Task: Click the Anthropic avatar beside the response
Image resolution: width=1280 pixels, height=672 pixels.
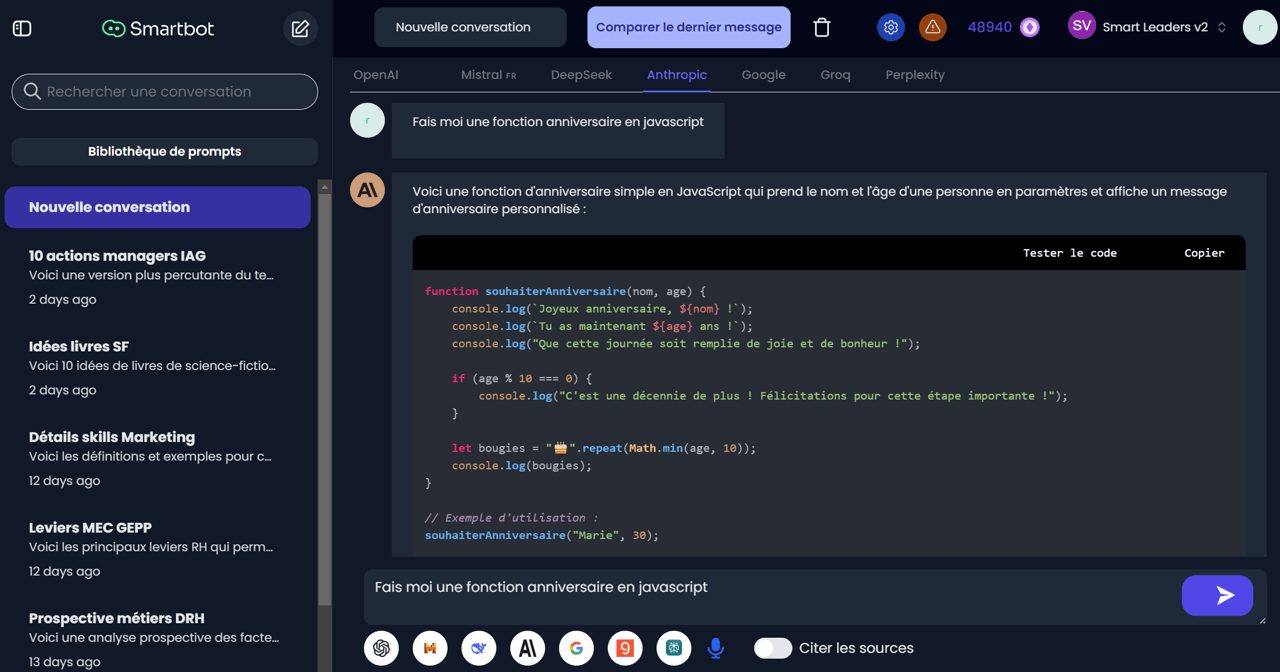Action: 367,190
